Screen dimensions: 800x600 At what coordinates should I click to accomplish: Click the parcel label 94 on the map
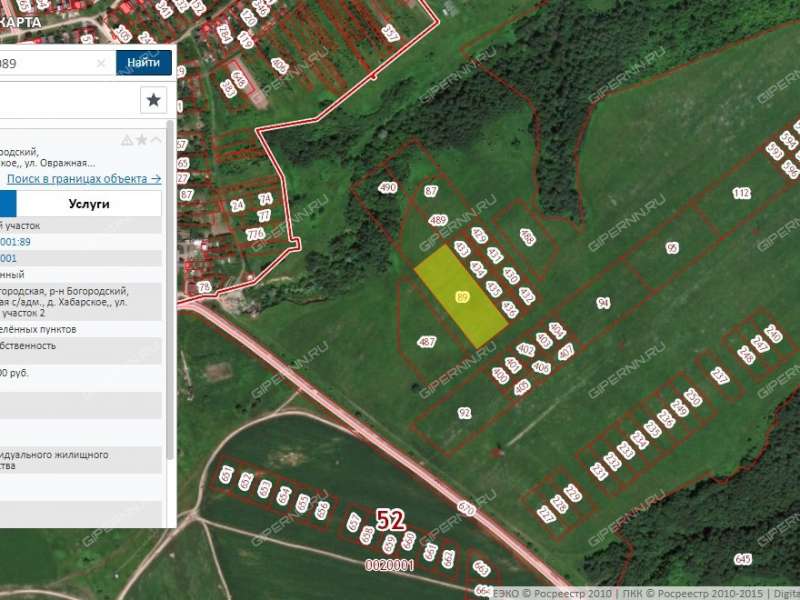tap(603, 302)
